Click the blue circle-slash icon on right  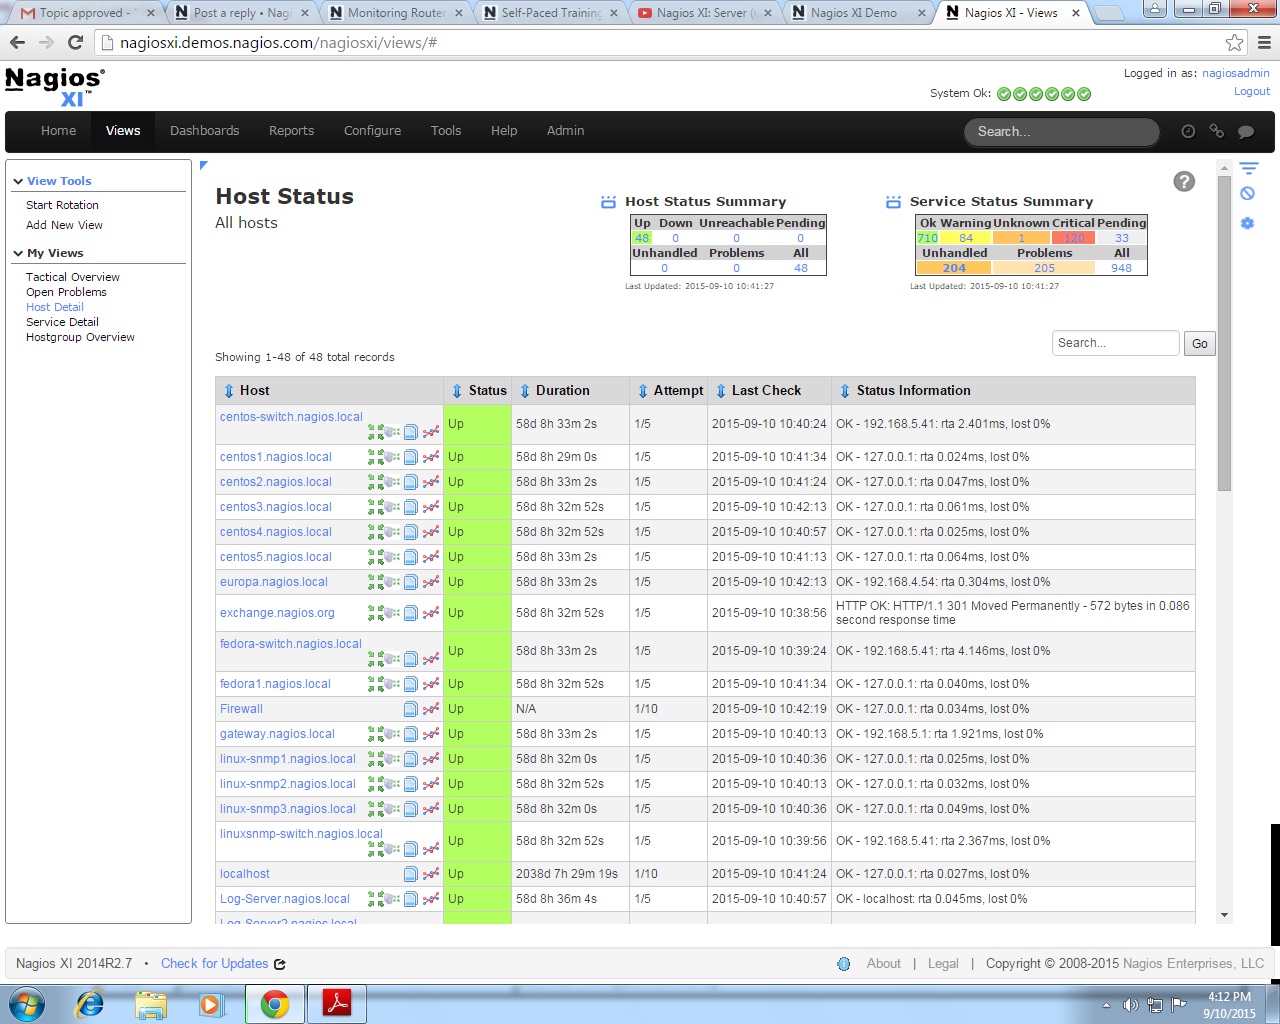pyautogui.click(x=1247, y=194)
